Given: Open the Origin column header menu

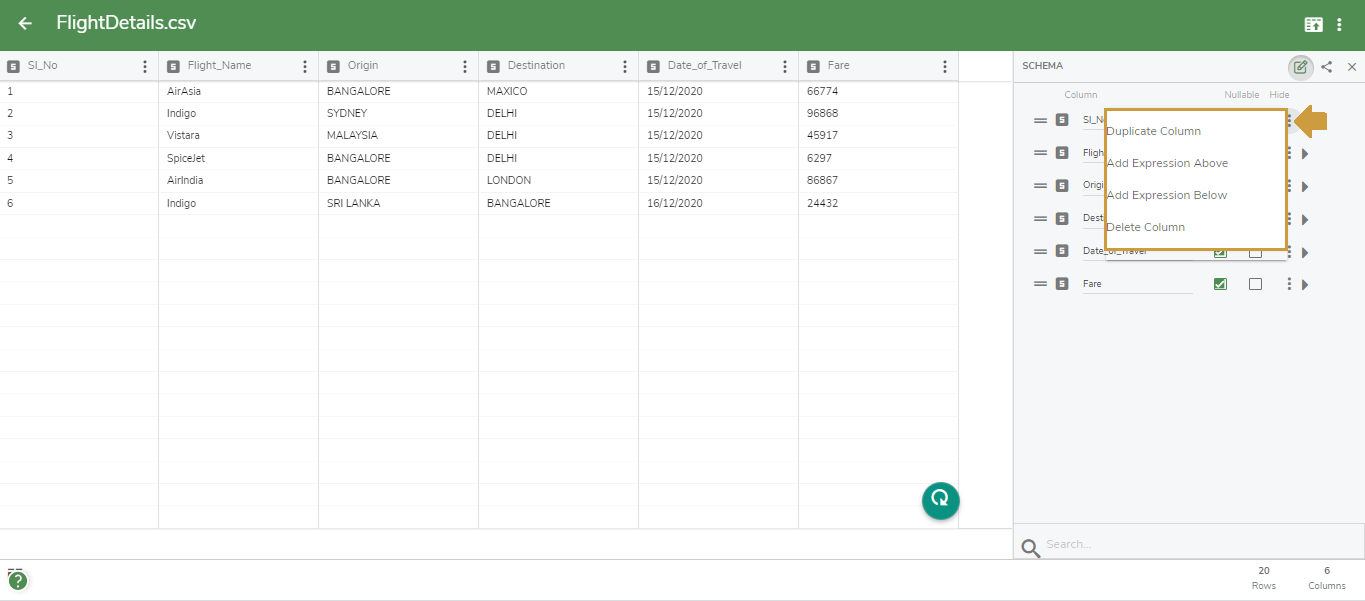Looking at the screenshot, I should coord(464,65).
